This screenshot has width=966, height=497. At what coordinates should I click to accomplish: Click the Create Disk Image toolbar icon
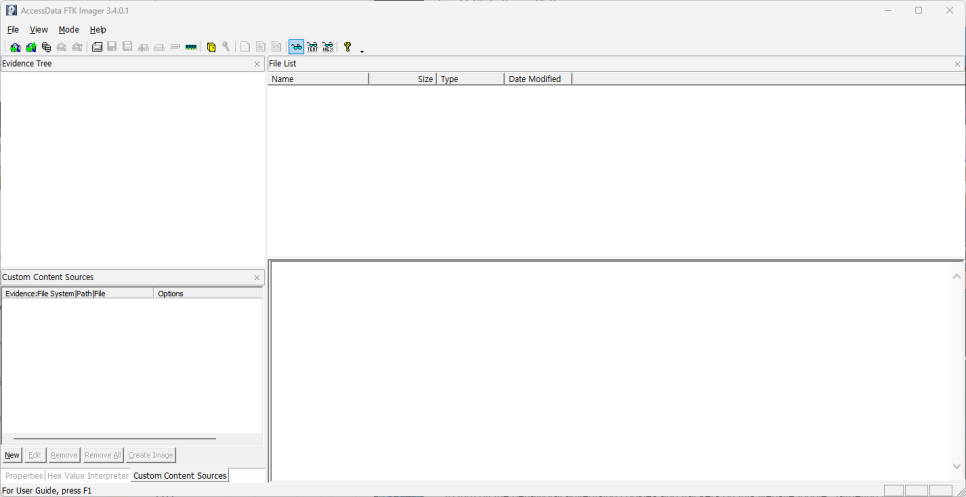click(97, 47)
